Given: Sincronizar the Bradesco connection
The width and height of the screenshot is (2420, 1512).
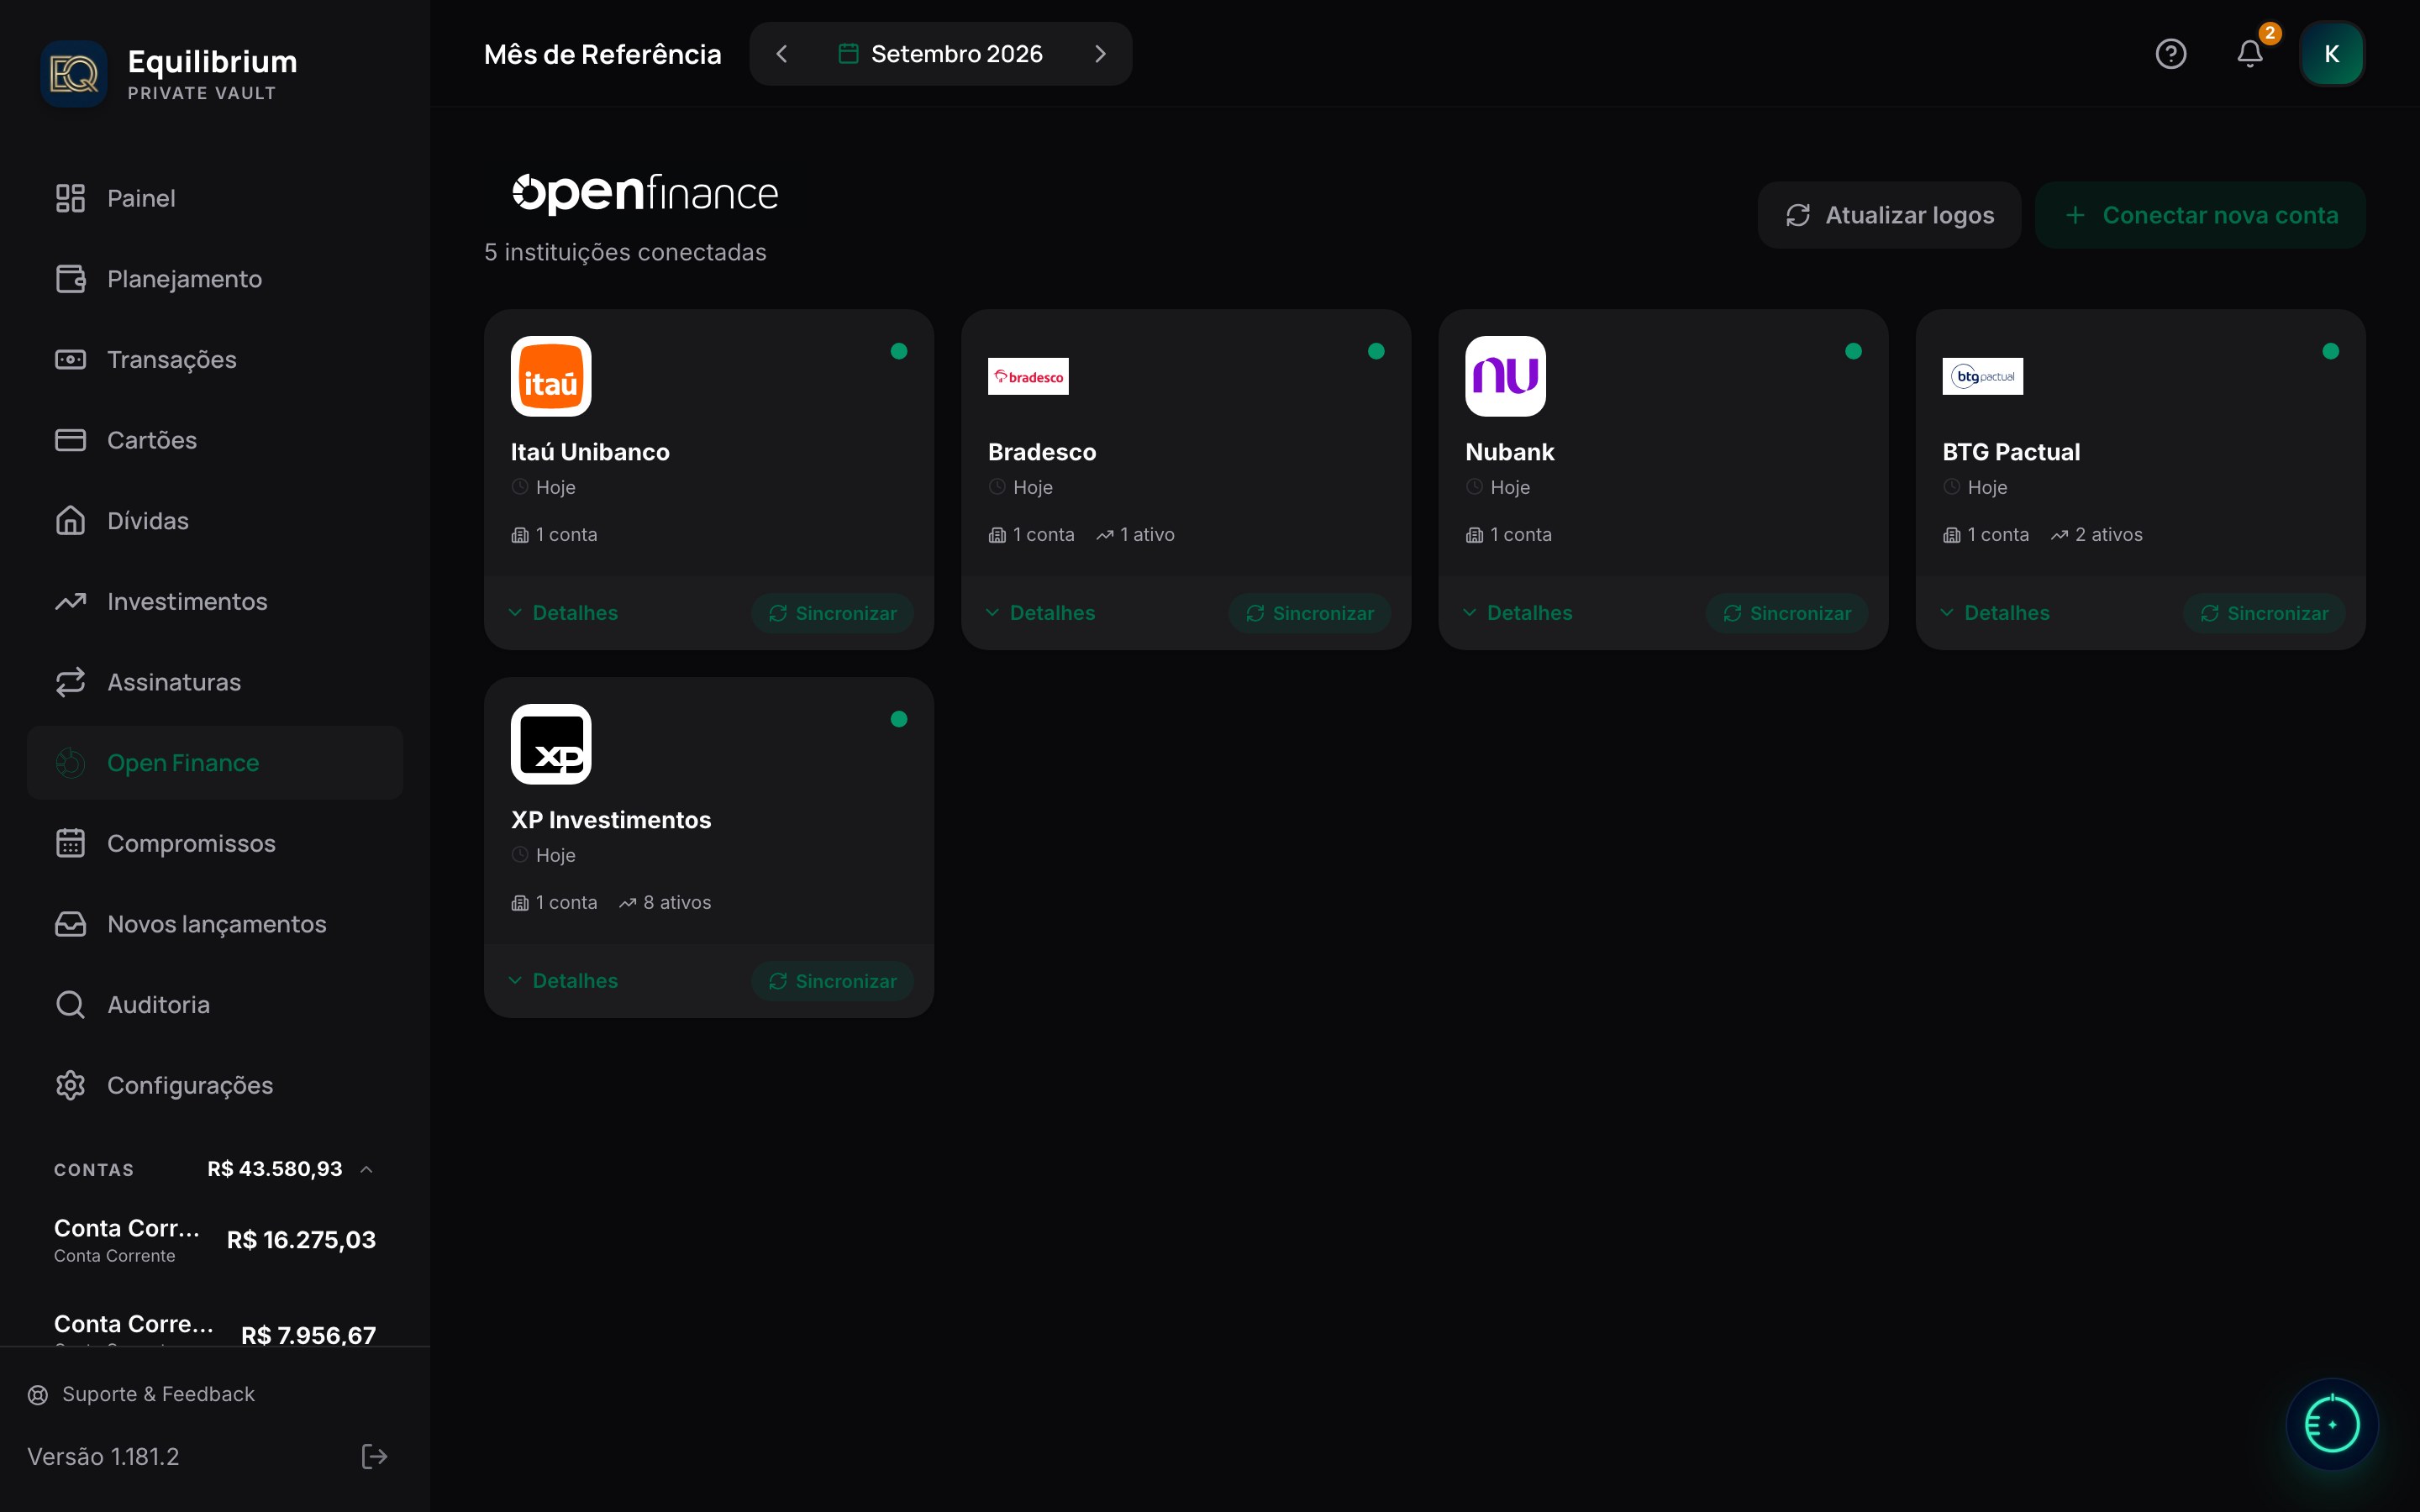Looking at the screenshot, I should click(1309, 613).
